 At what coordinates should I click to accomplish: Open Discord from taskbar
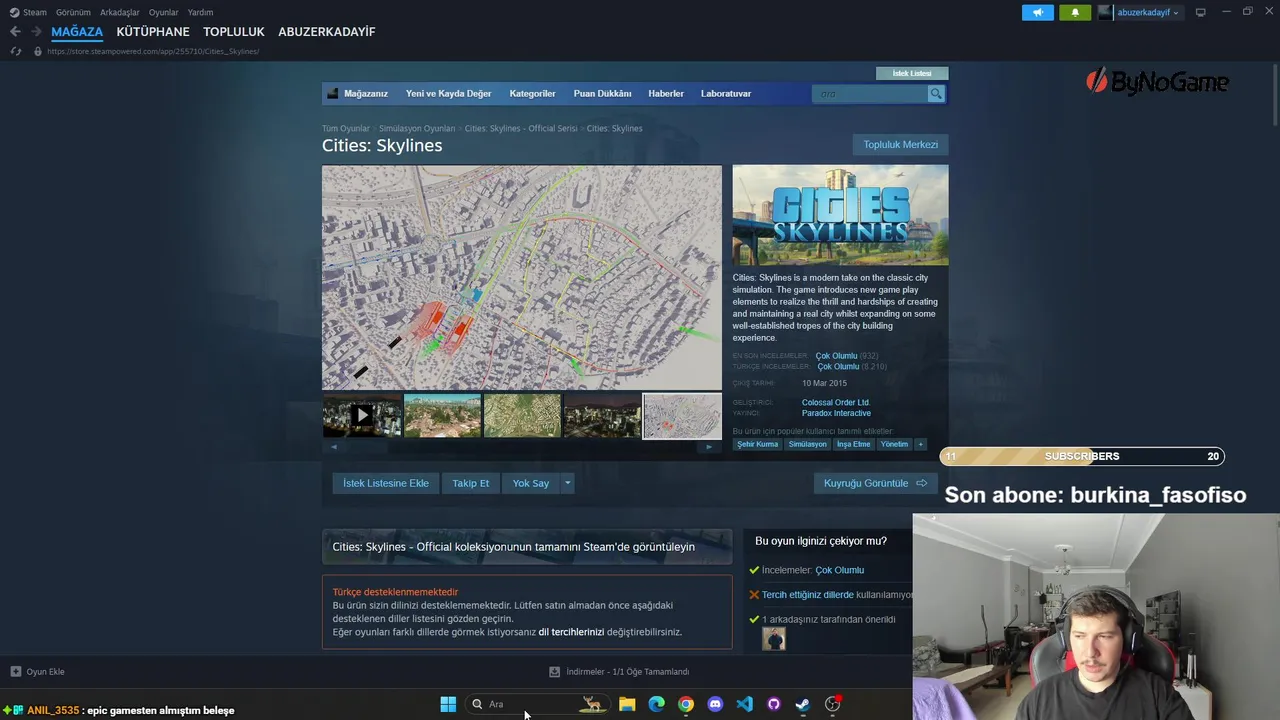pos(715,704)
